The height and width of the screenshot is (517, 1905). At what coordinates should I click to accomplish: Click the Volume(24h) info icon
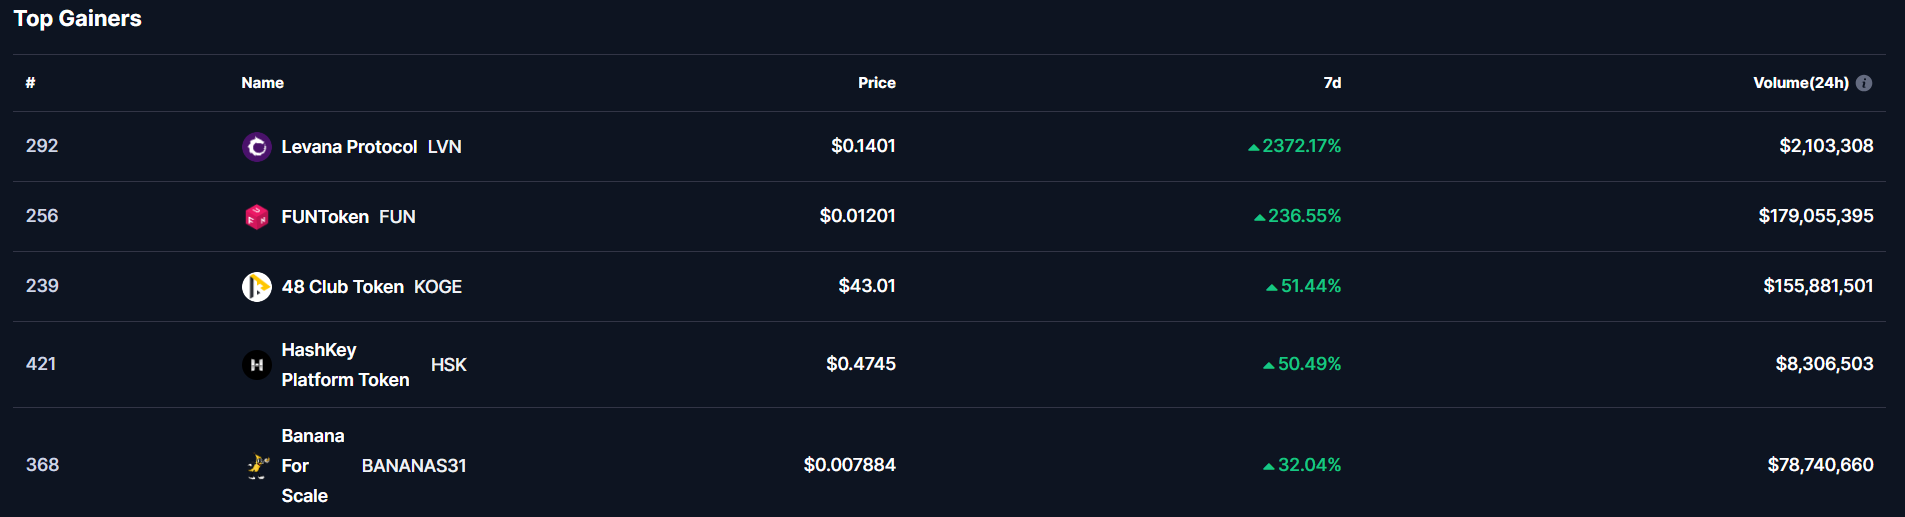(1864, 83)
